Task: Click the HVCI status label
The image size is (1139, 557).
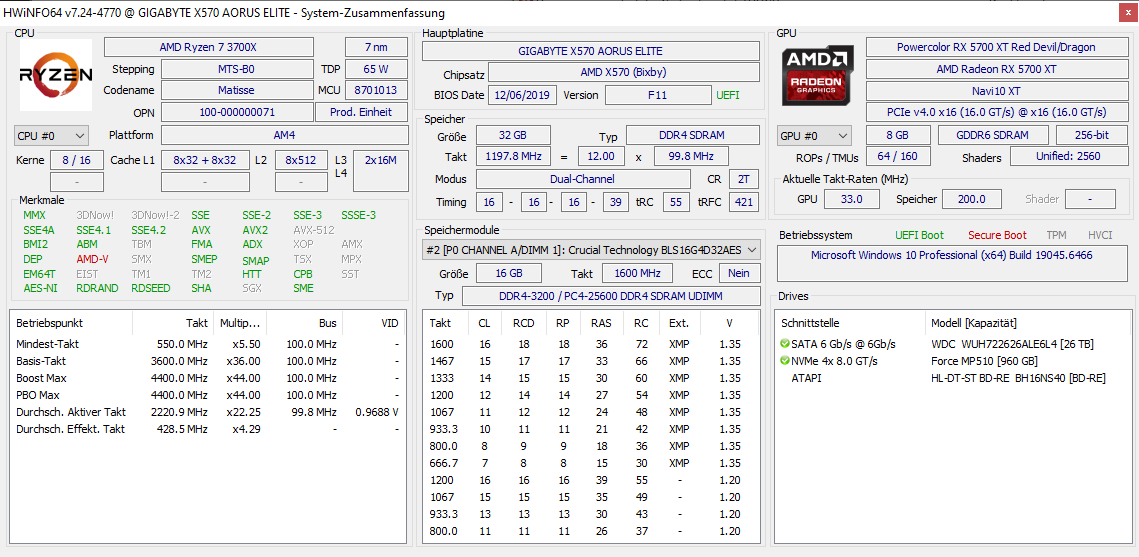Action: point(1100,235)
